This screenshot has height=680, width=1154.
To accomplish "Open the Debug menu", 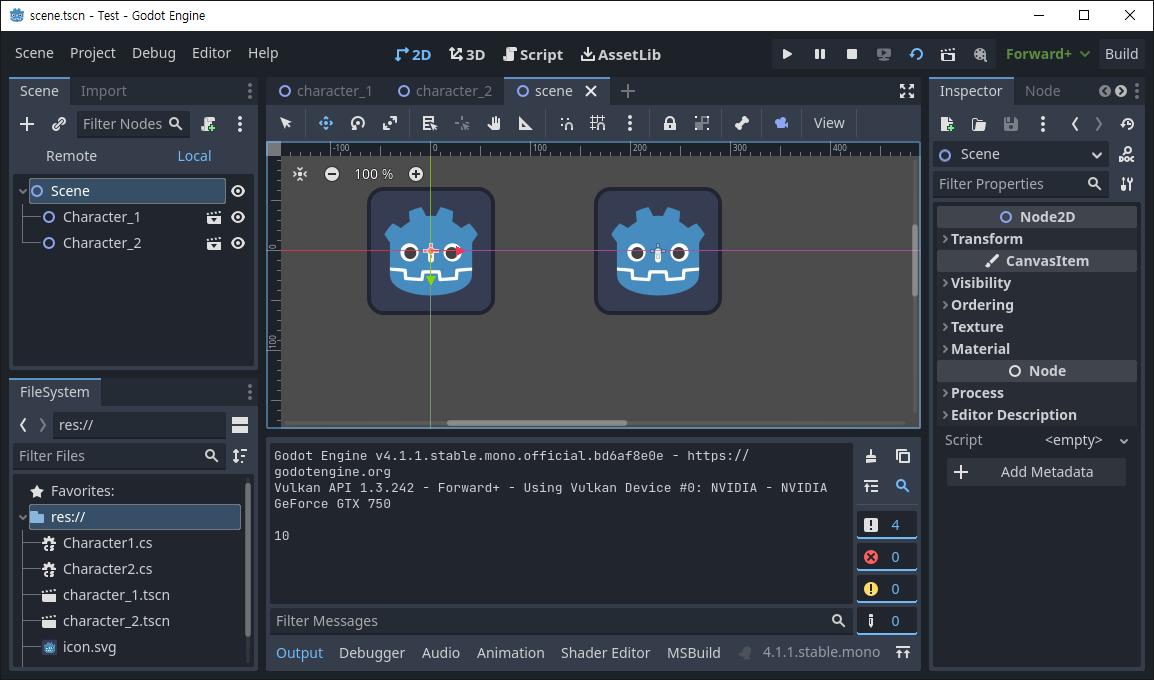I will click(154, 53).
